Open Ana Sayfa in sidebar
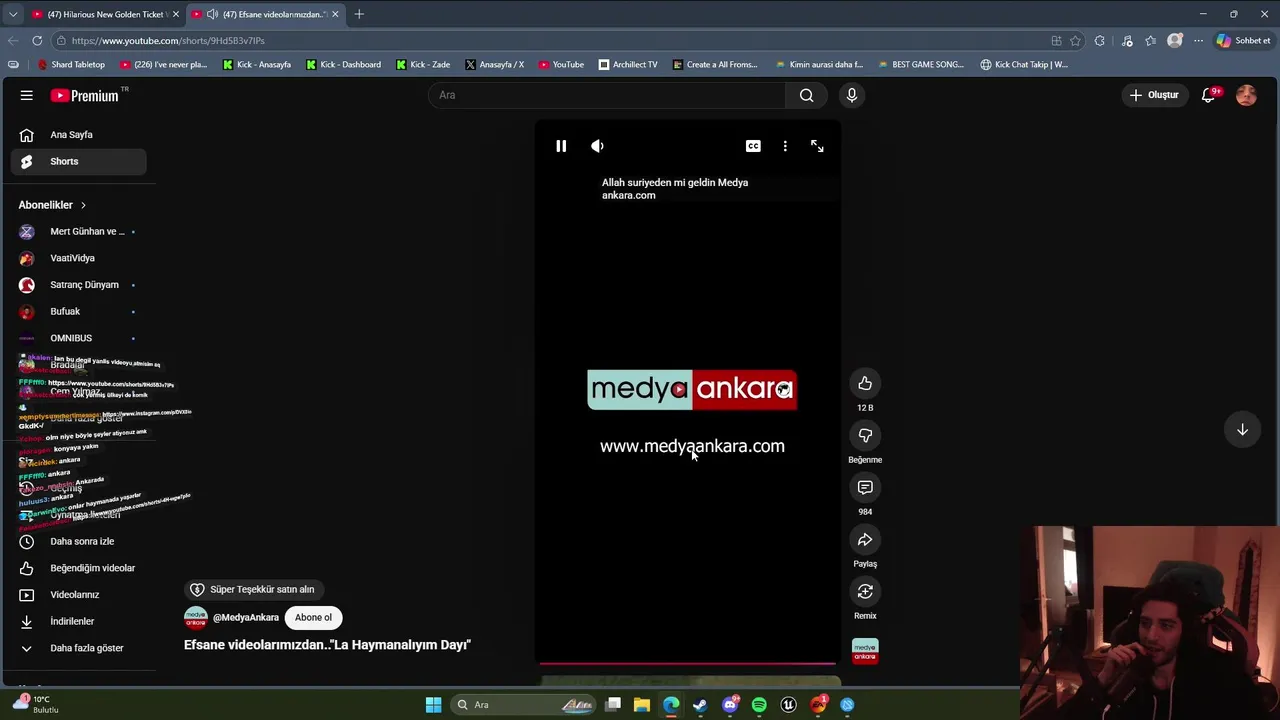Image resolution: width=1280 pixels, height=720 pixels. 78,135
